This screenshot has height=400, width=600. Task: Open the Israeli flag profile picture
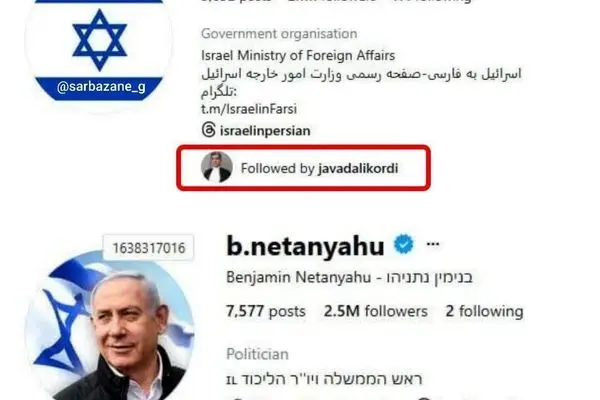click(99, 51)
